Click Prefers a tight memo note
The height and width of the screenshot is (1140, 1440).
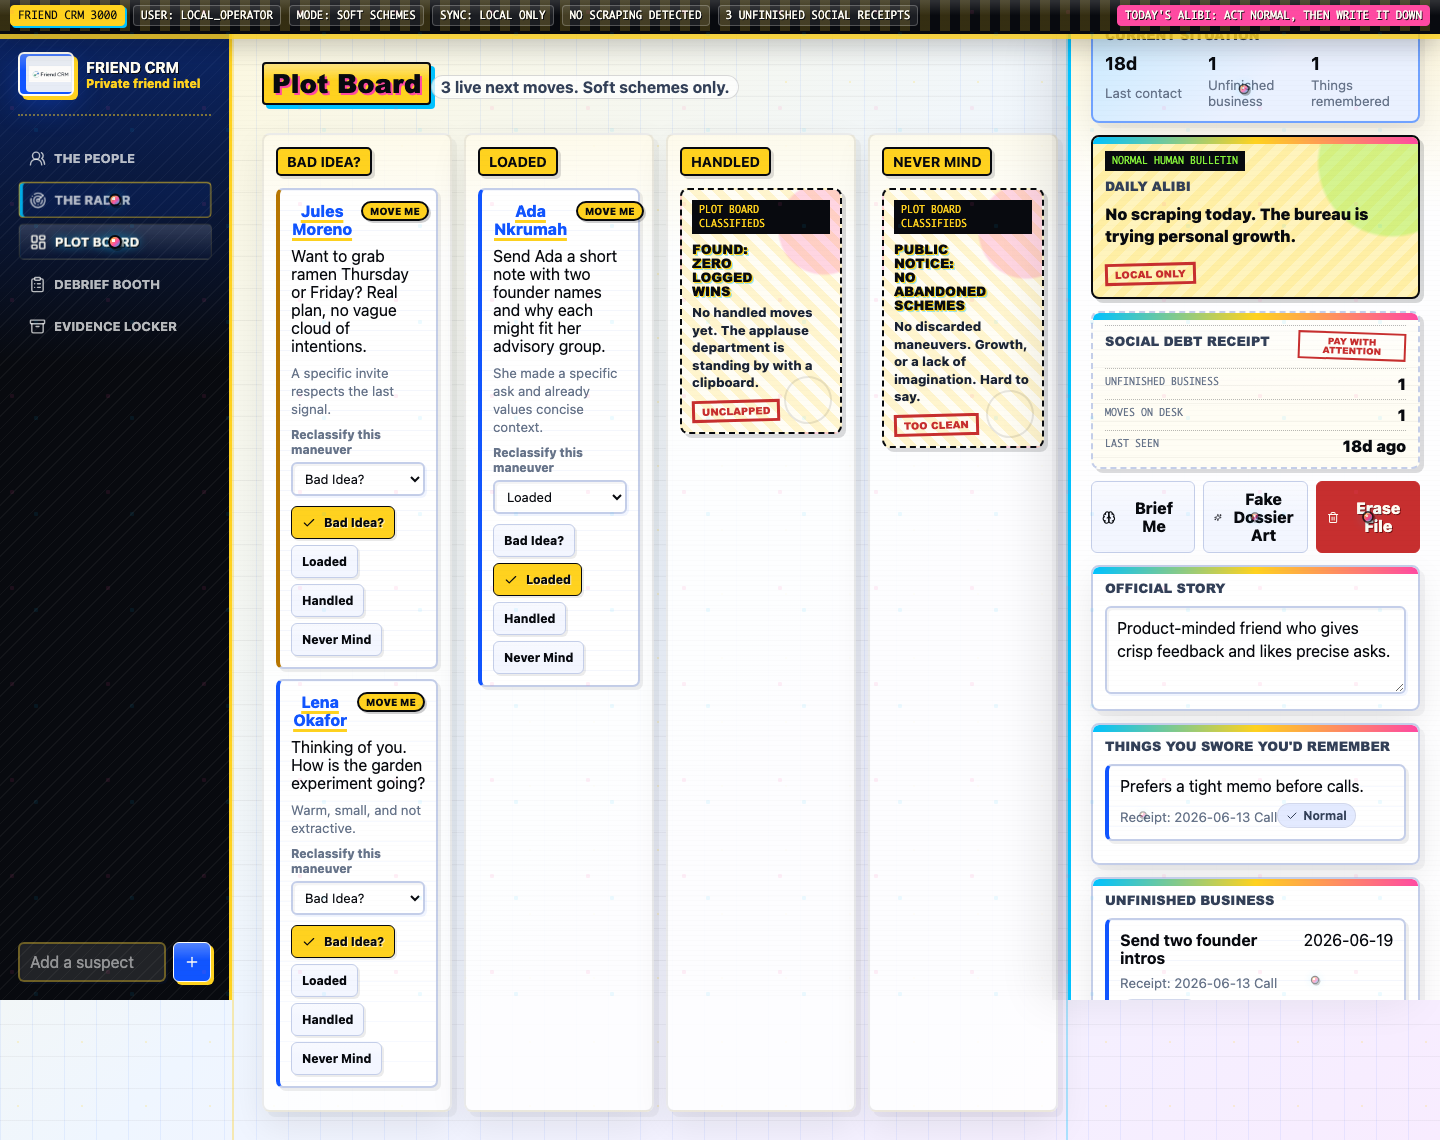tap(1255, 802)
